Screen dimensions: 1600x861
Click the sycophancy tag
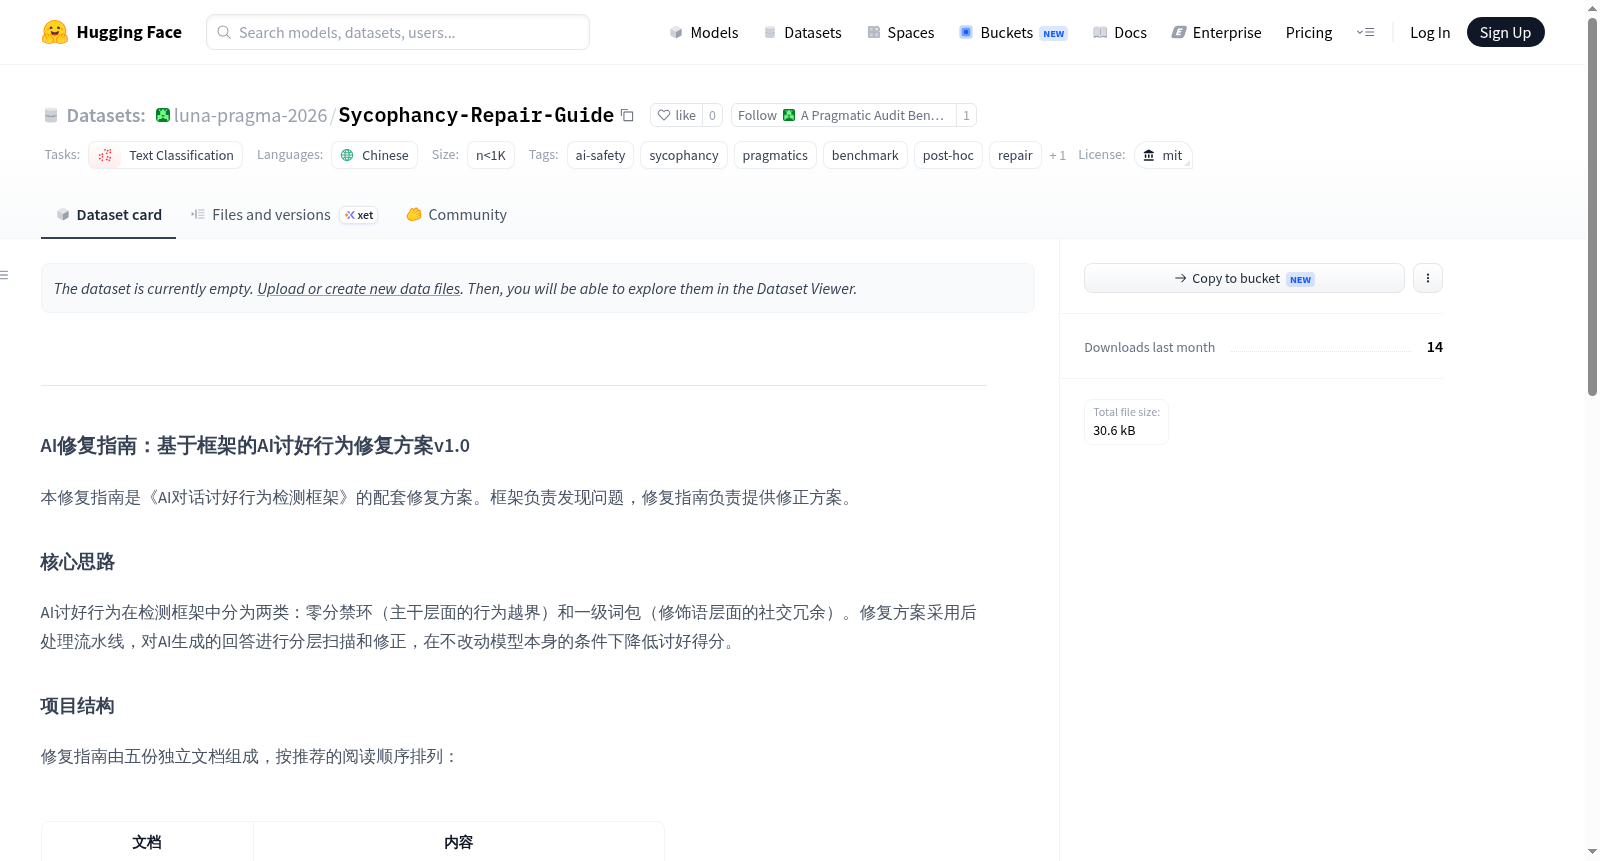[684, 155]
